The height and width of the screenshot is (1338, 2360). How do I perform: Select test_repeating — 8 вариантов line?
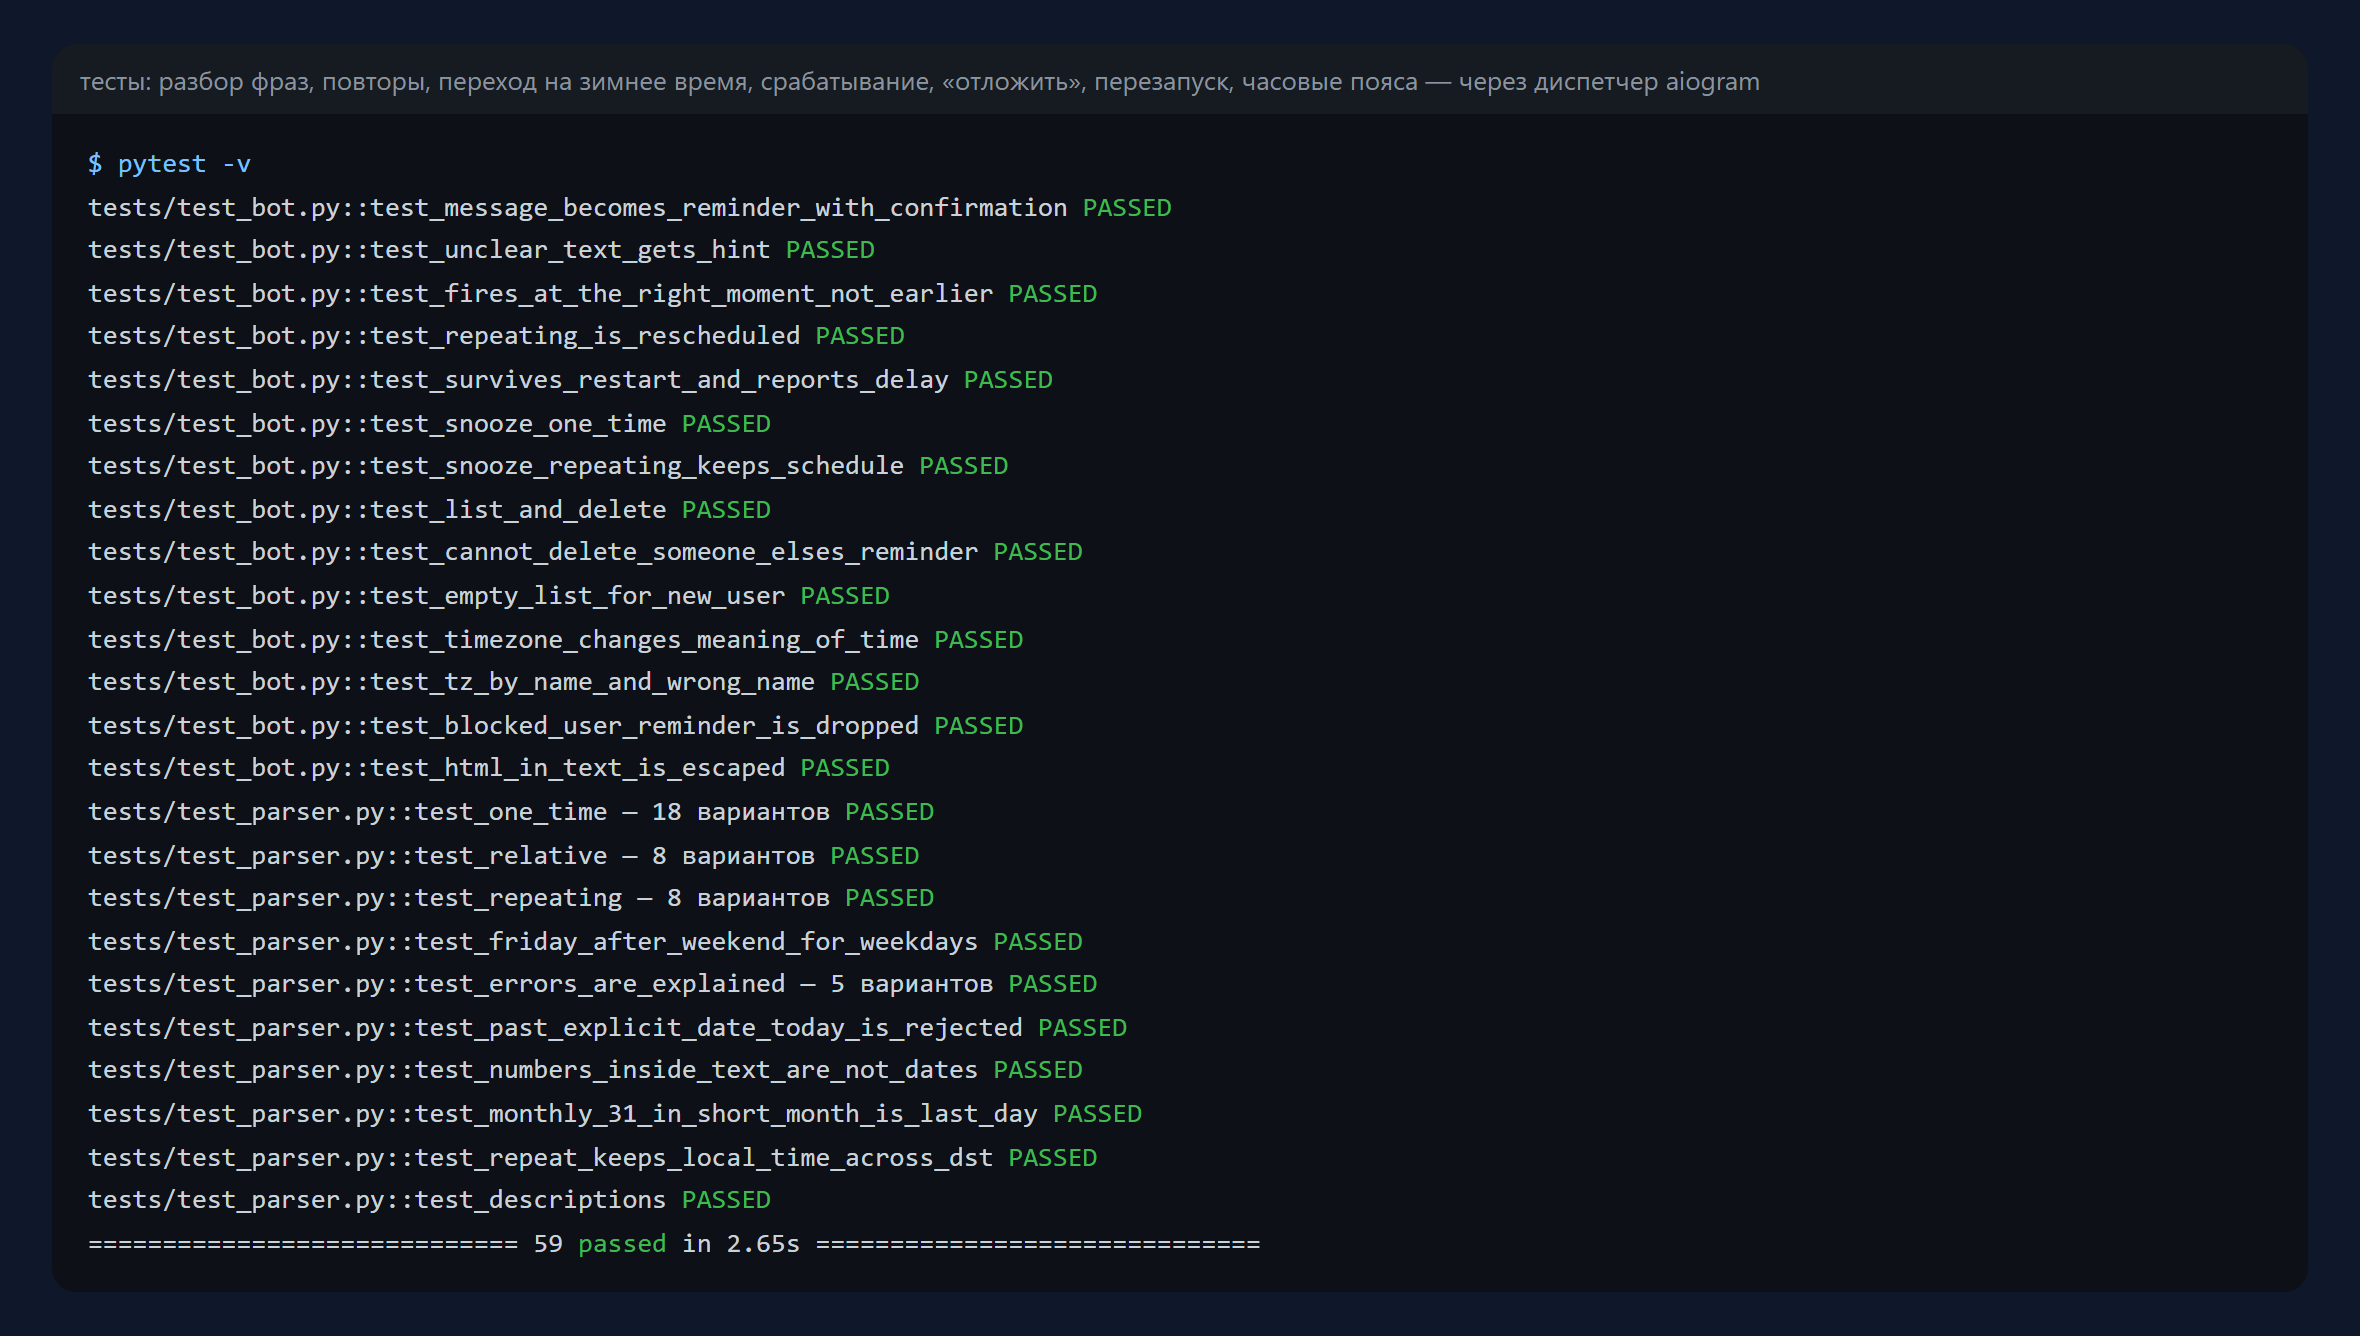pos(511,898)
